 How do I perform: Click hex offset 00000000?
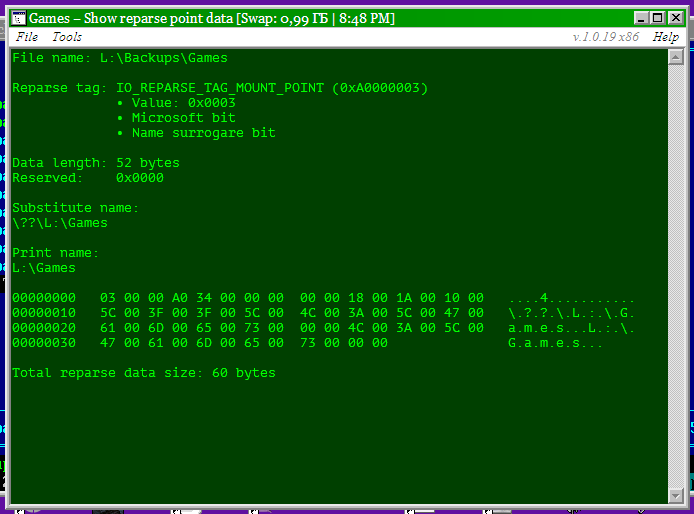click(44, 298)
